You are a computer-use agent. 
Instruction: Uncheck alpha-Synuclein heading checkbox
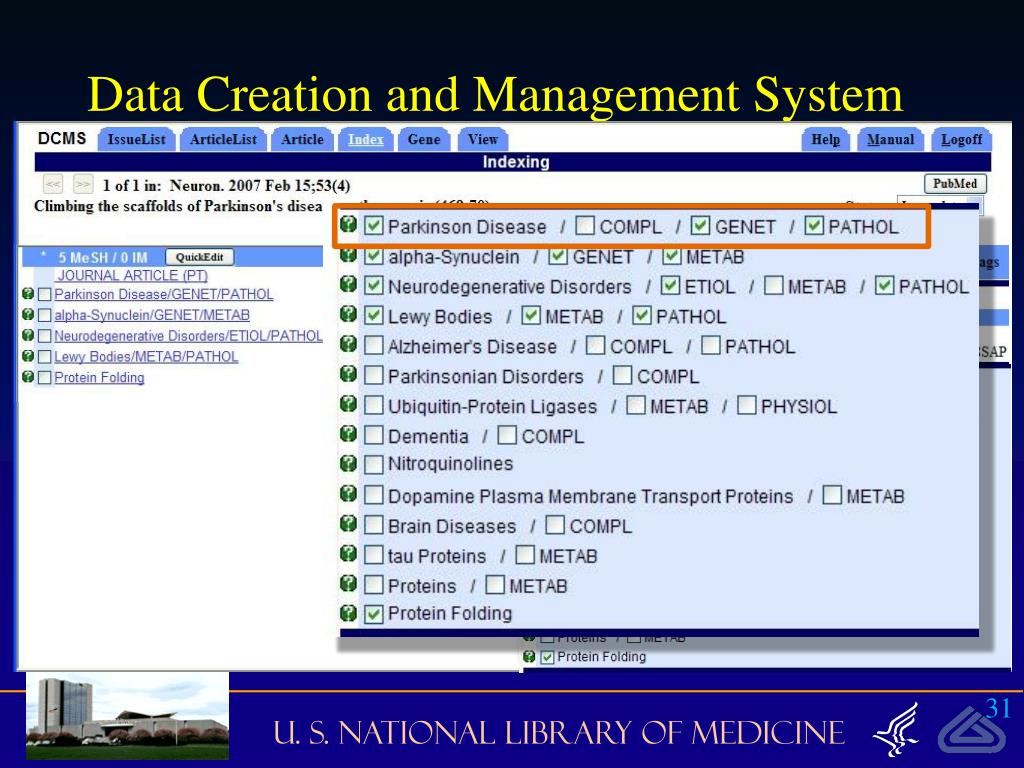click(373, 256)
